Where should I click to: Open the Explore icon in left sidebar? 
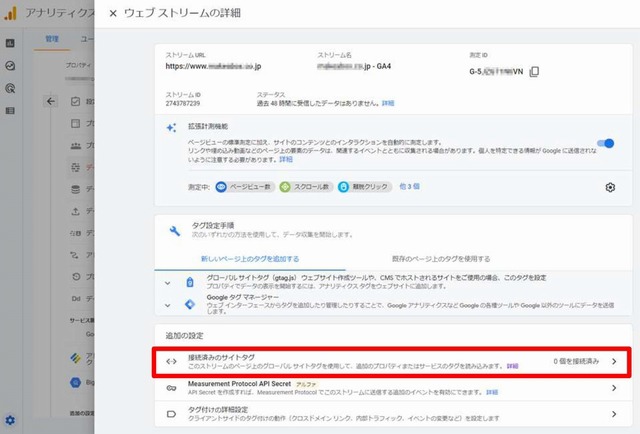10,66
